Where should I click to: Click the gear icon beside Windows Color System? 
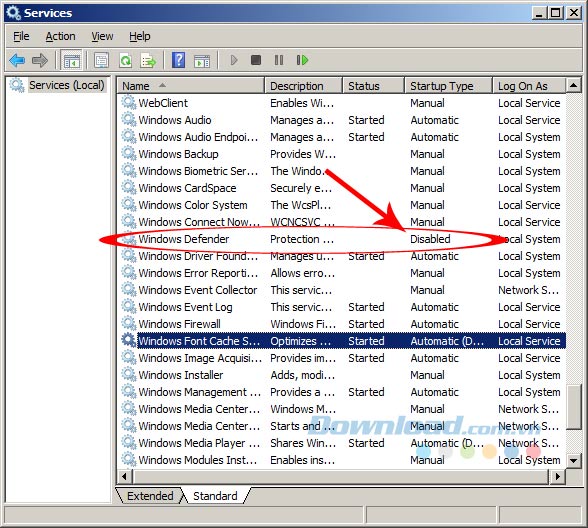pyautogui.click(x=129, y=204)
